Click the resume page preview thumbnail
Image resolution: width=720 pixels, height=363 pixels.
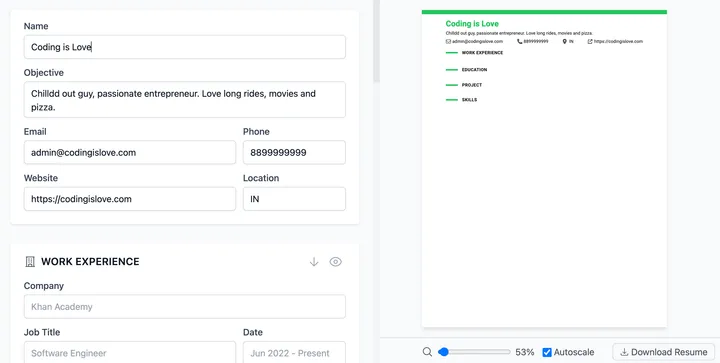tap(544, 169)
